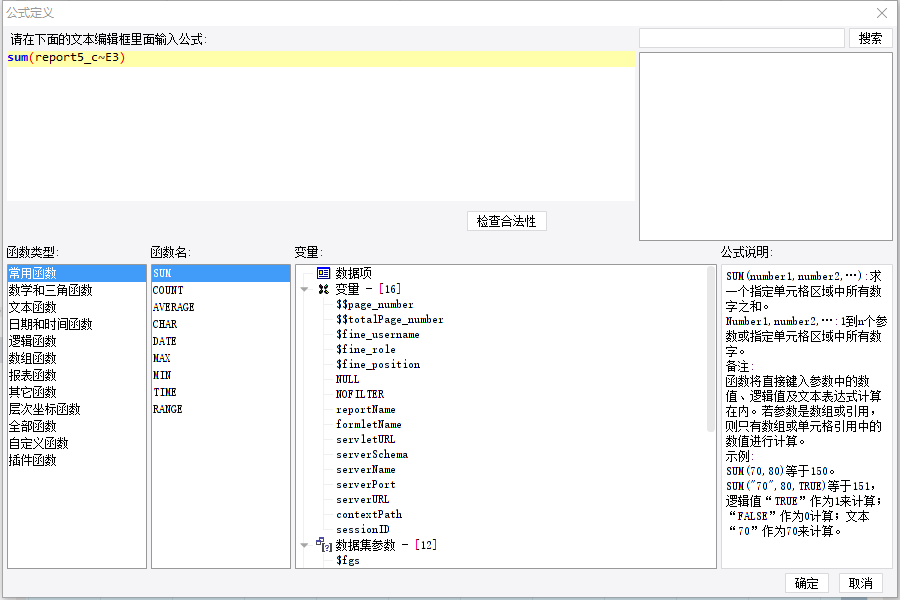Select SUM in function name list
Image resolution: width=900 pixels, height=600 pixels.
coord(221,273)
